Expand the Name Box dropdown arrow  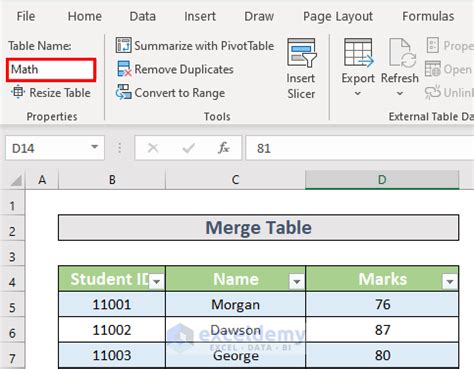pos(95,147)
